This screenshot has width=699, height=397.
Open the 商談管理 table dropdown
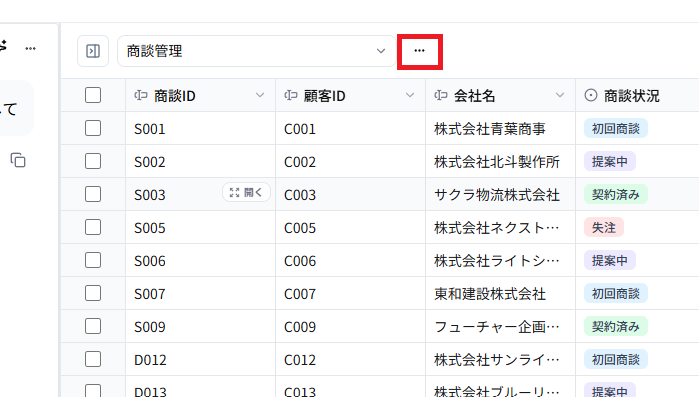[257, 51]
